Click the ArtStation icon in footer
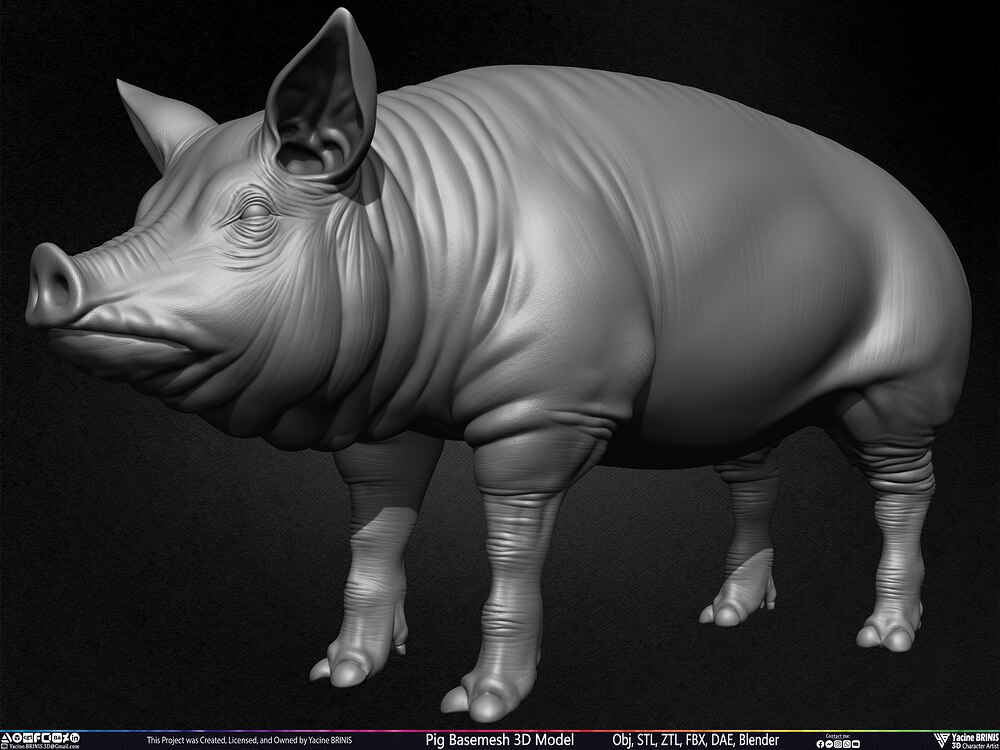 tap(6, 738)
